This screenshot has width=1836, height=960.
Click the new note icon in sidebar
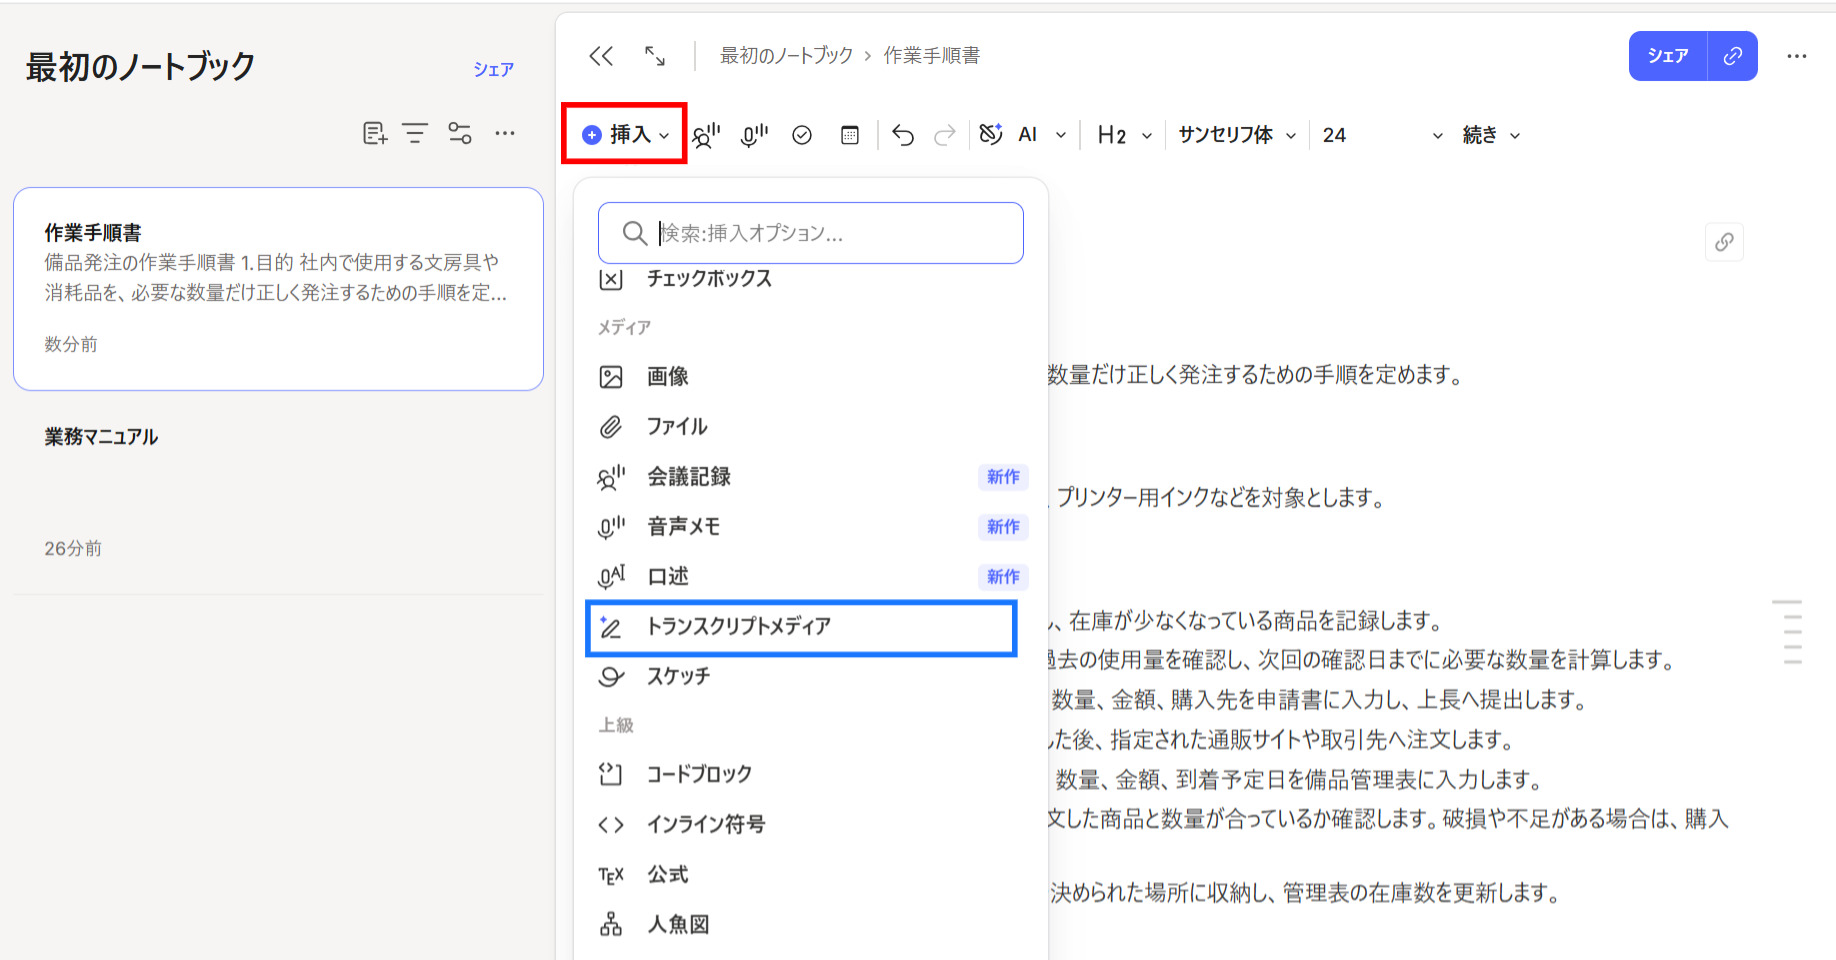(375, 133)
